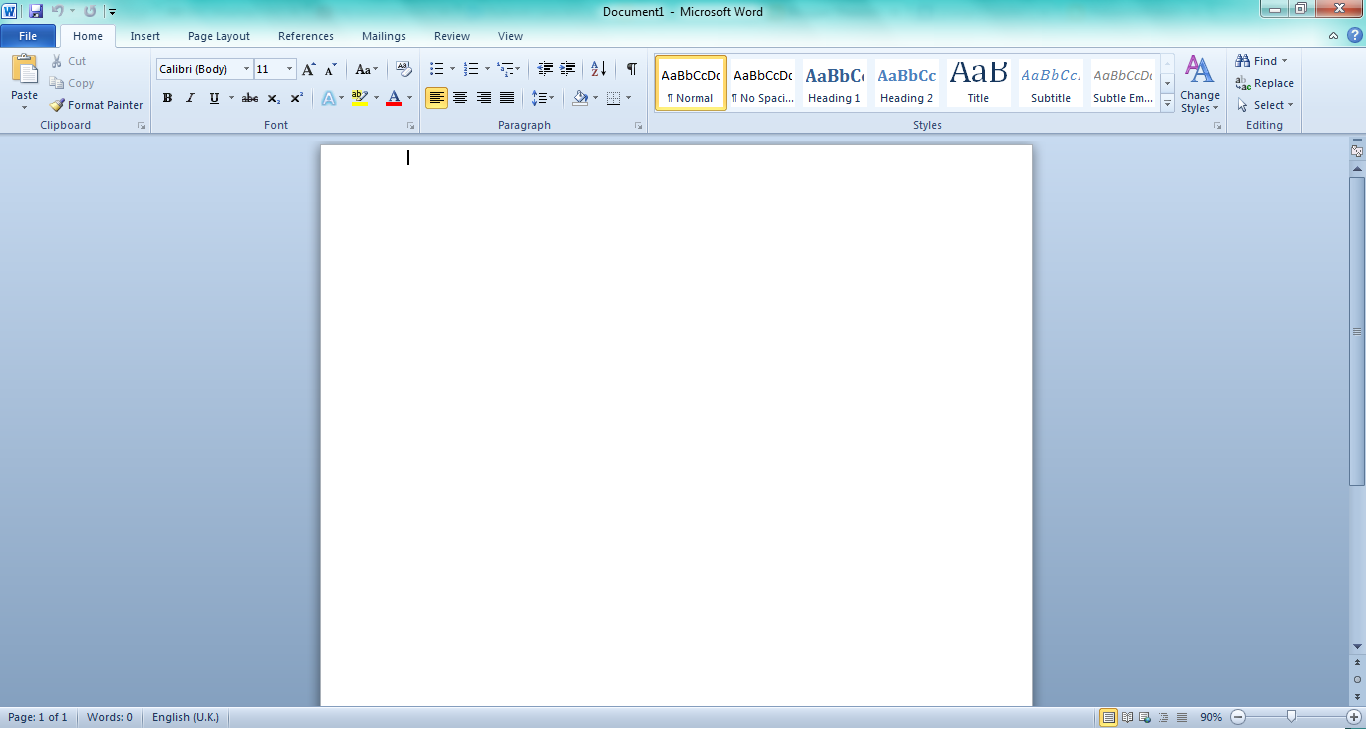The height and width of the screenshot is (729, 1366).
Task: Toggle bold formatting
Action: 167,98
